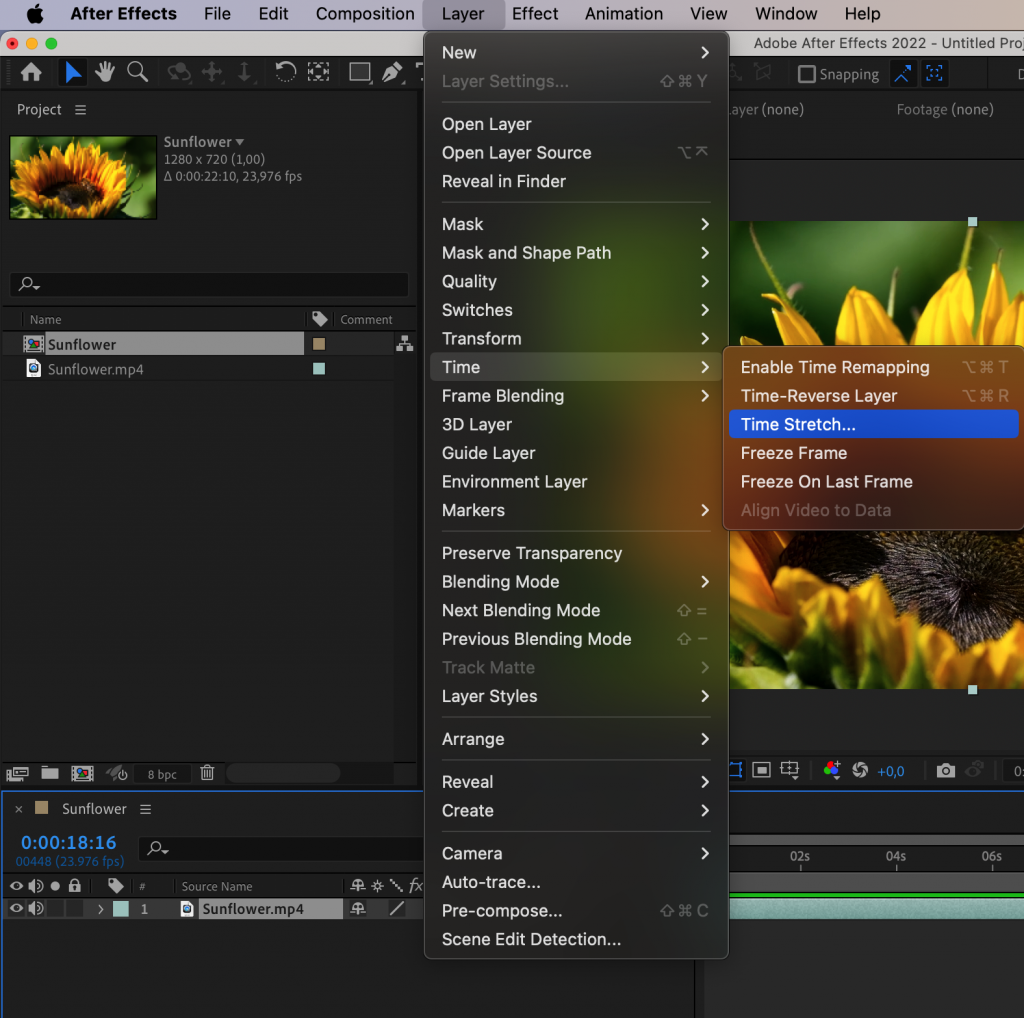Click the 8 bpc color depth button
This screenshot has width=1024, height=1018.
163,772
